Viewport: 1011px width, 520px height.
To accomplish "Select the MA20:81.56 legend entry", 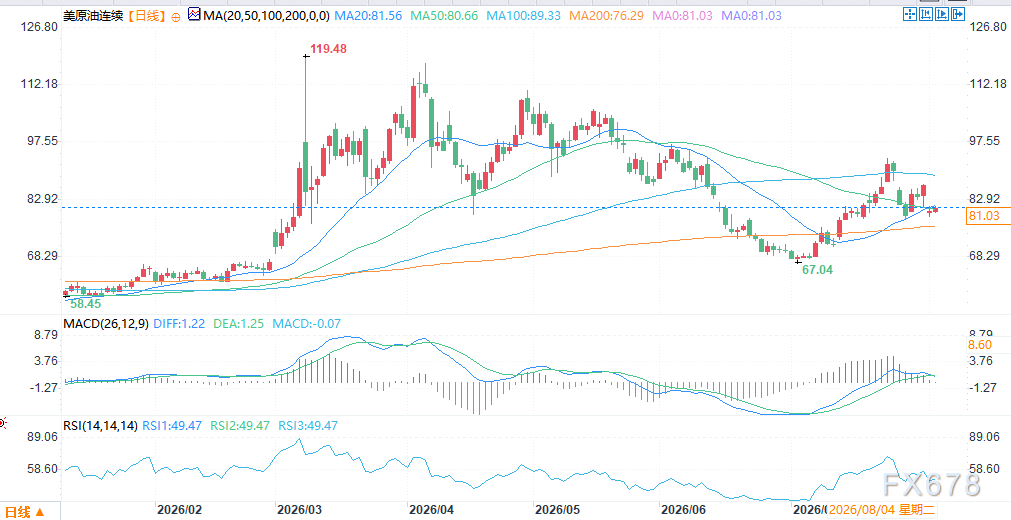I will tap(368, 14).
